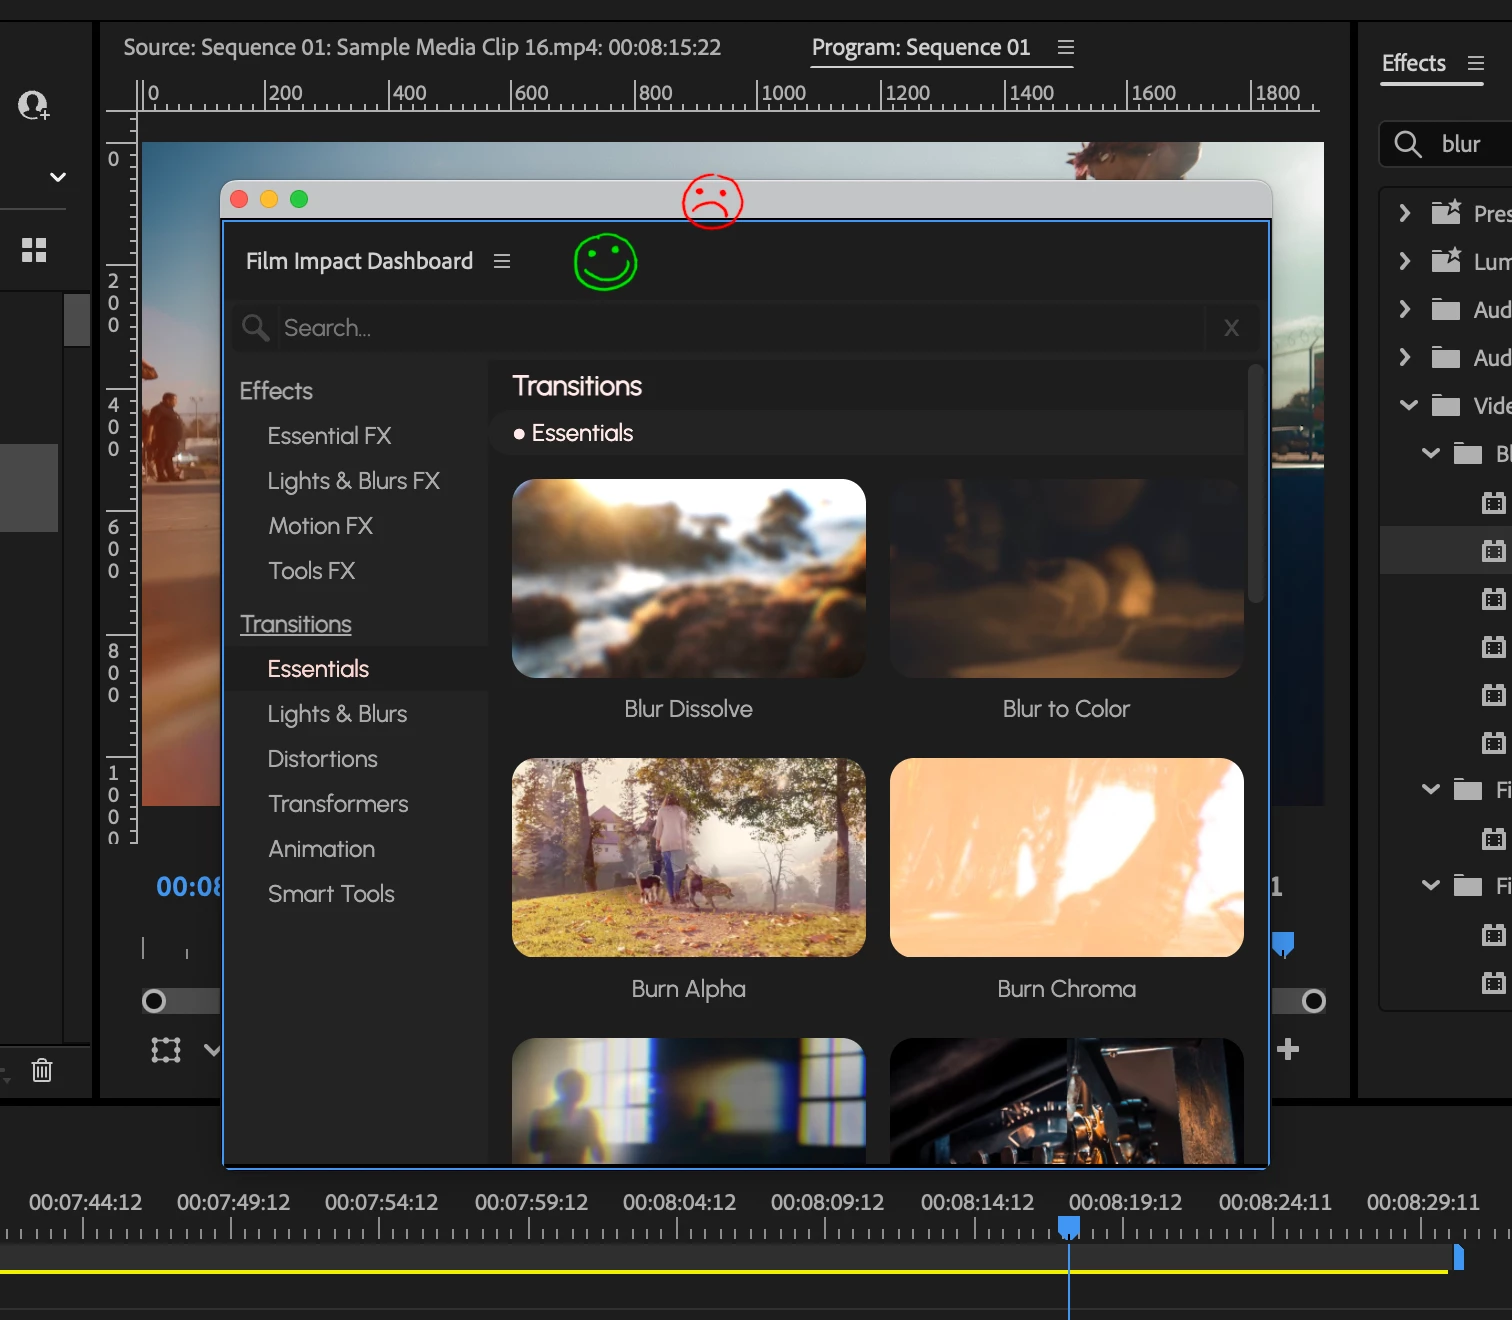Open Film Impact Dashboard panel menu
This screenshot has width=1512, height=1320.
pyautogui.click(x=502, y=261)
